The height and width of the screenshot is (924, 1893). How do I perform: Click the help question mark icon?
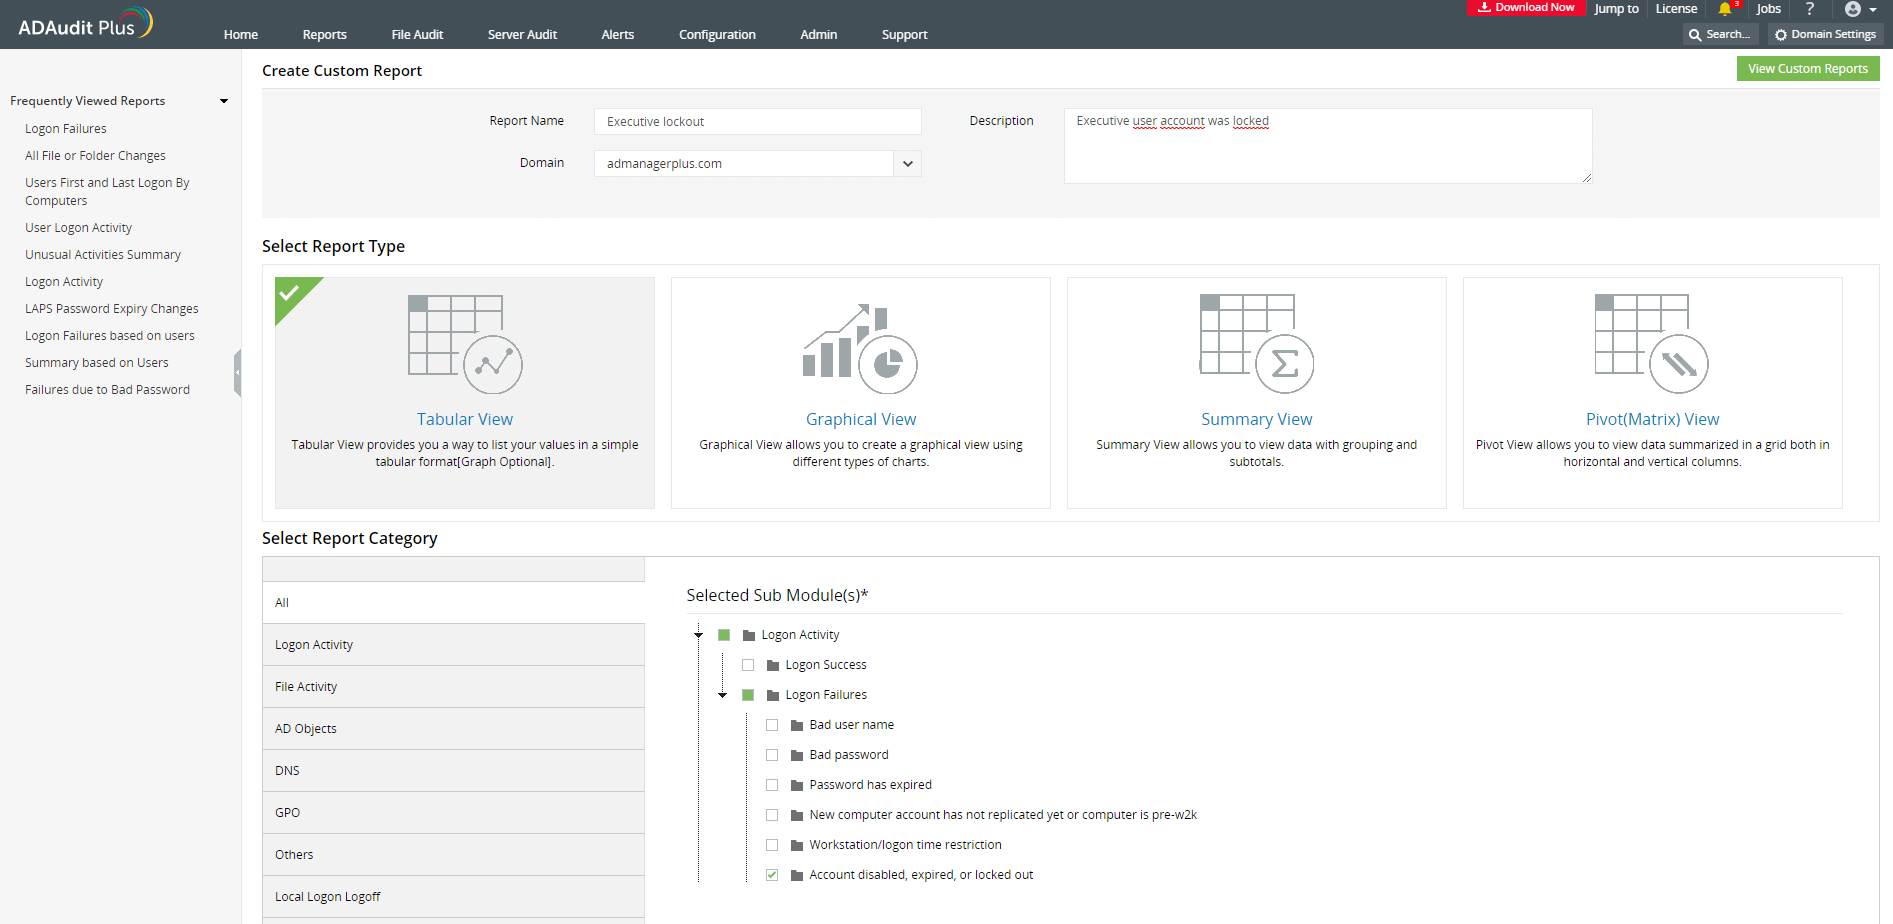pyautogui.click(x=1809, y=9)
